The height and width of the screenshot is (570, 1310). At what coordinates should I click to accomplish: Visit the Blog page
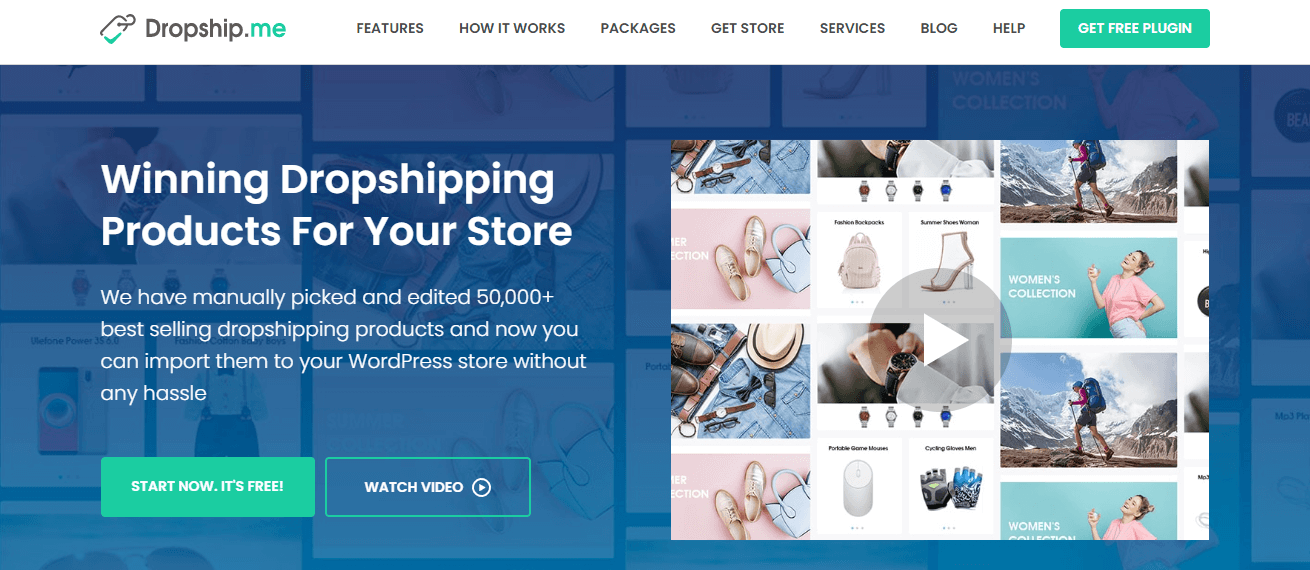coord(939,28)
